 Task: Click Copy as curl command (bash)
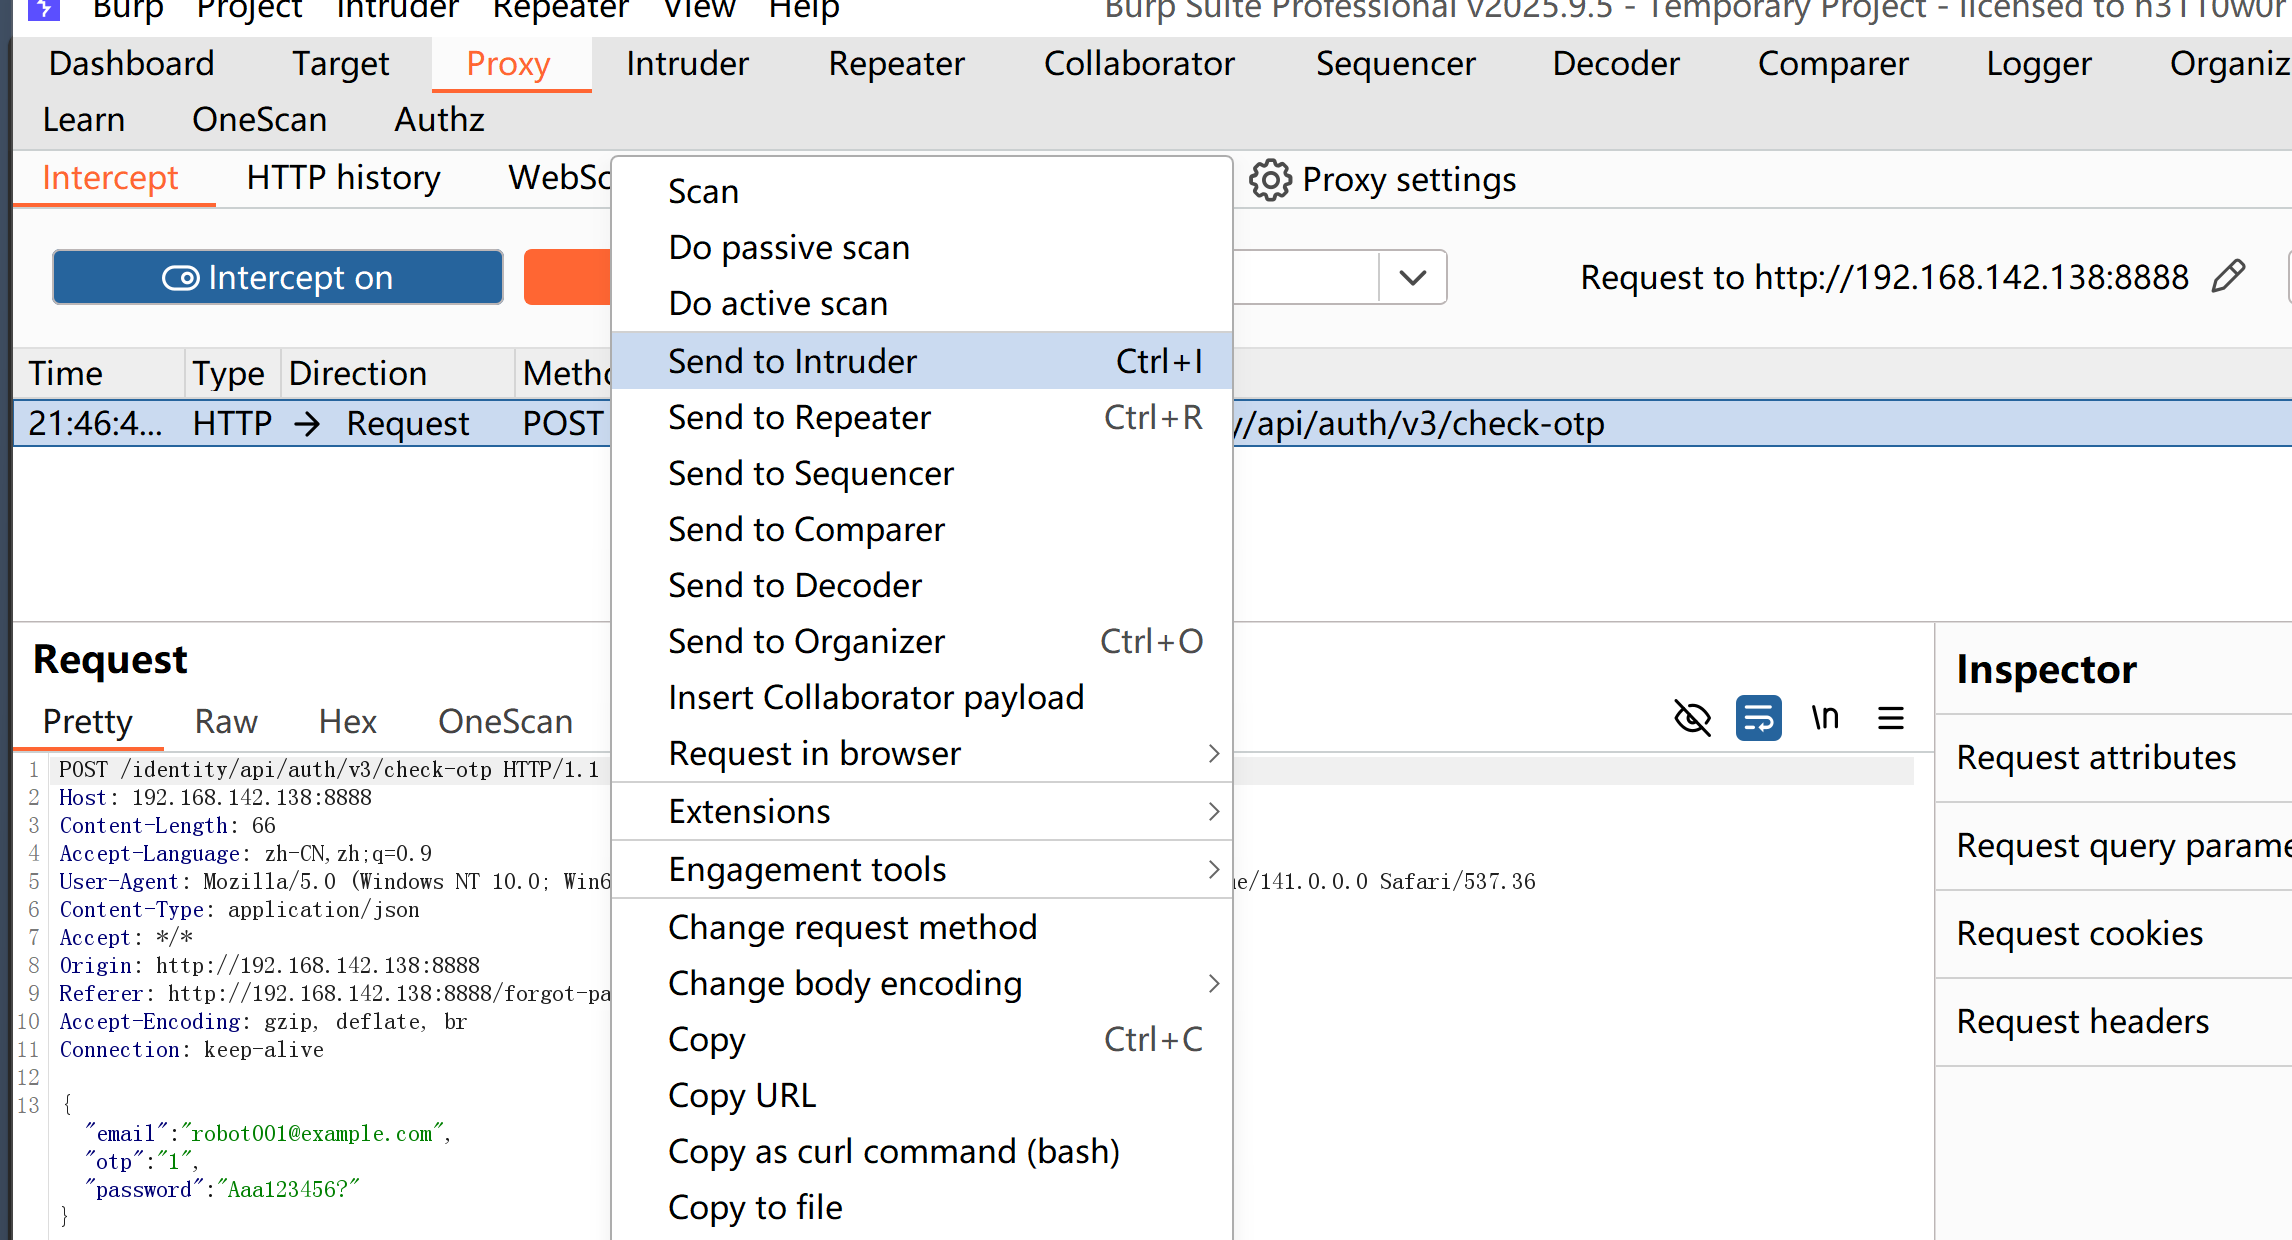tap(893, 1151)
